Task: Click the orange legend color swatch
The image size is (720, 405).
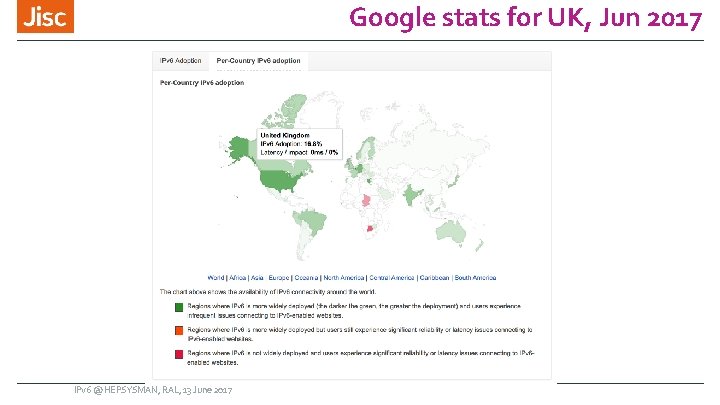Action: pos(180,331)
